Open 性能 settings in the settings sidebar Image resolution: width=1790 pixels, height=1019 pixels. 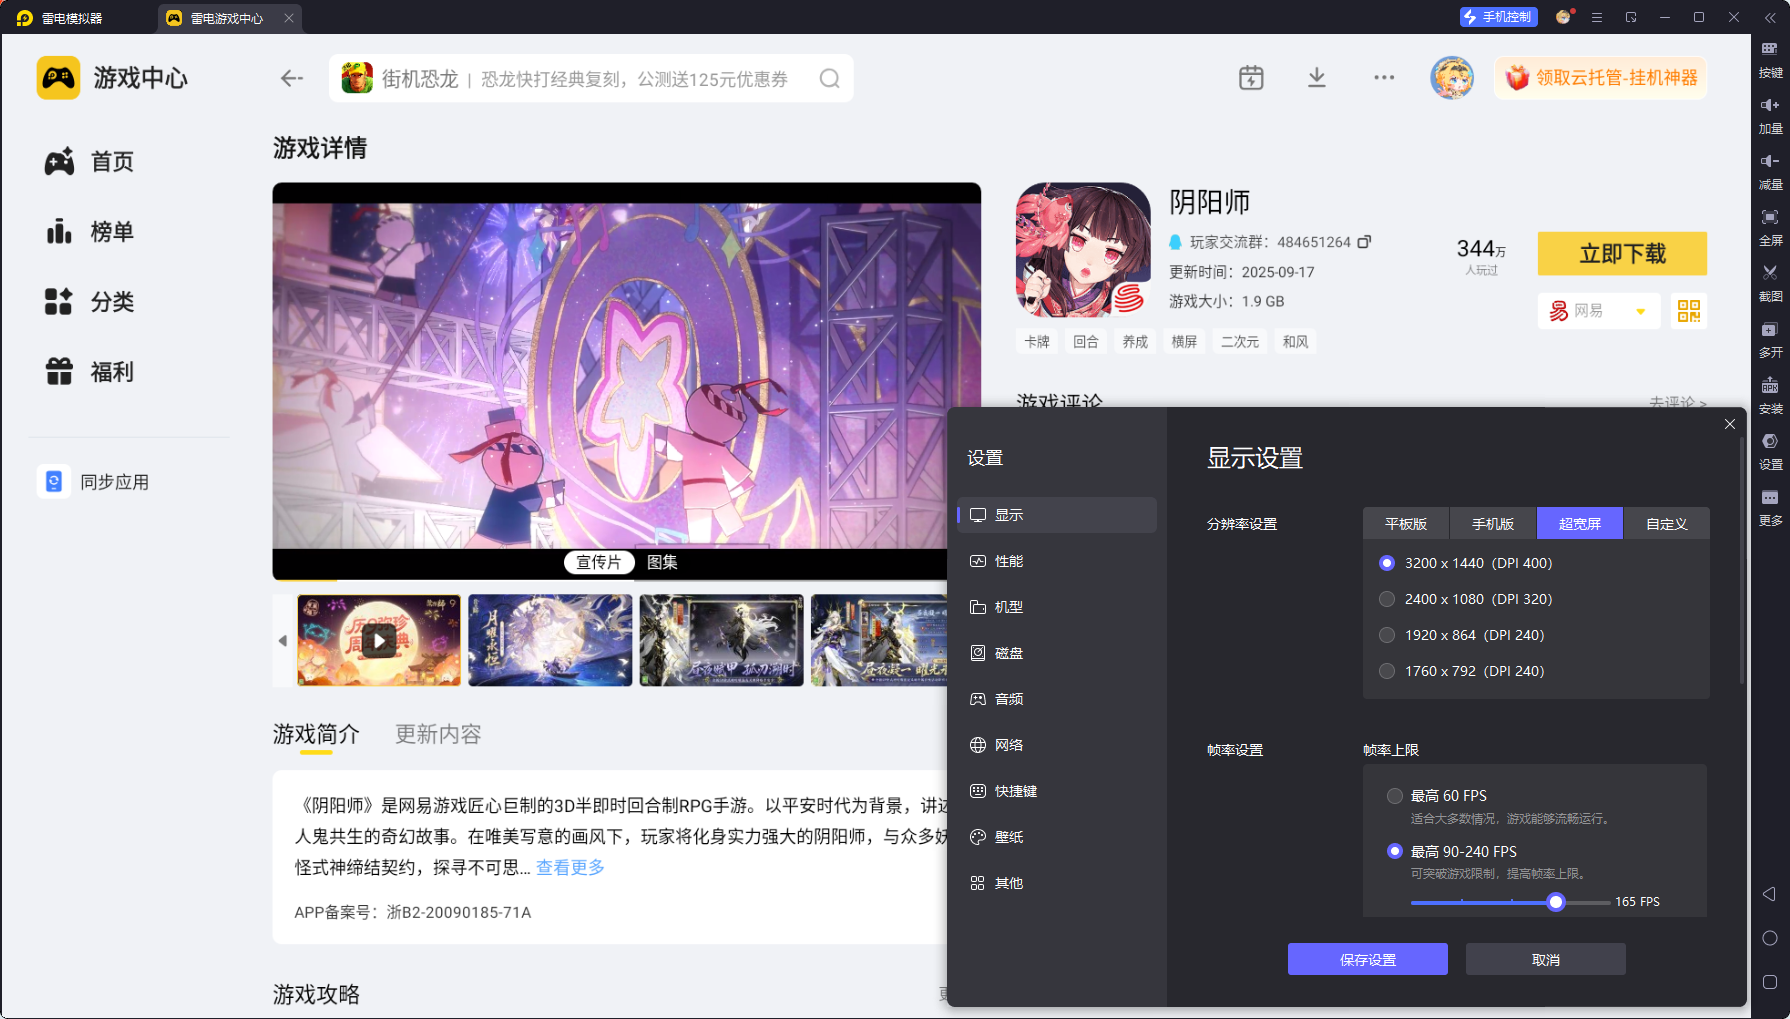pyautogui.click(x=1008, y=561)
